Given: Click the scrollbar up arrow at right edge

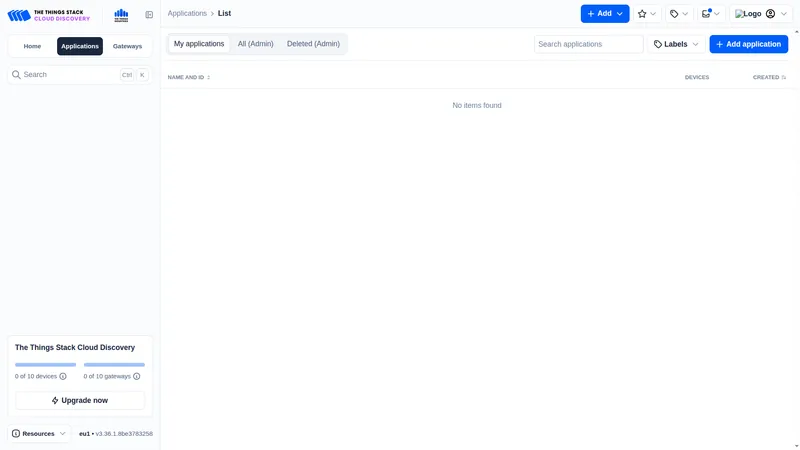Looking at the screenshot, I should click(796, 32).
